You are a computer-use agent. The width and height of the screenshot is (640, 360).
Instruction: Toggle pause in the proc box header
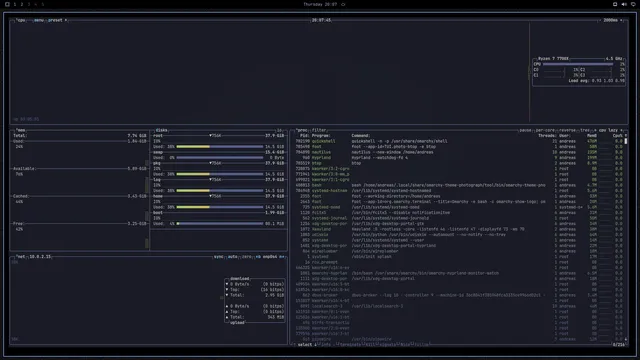(x=525, y=130)
